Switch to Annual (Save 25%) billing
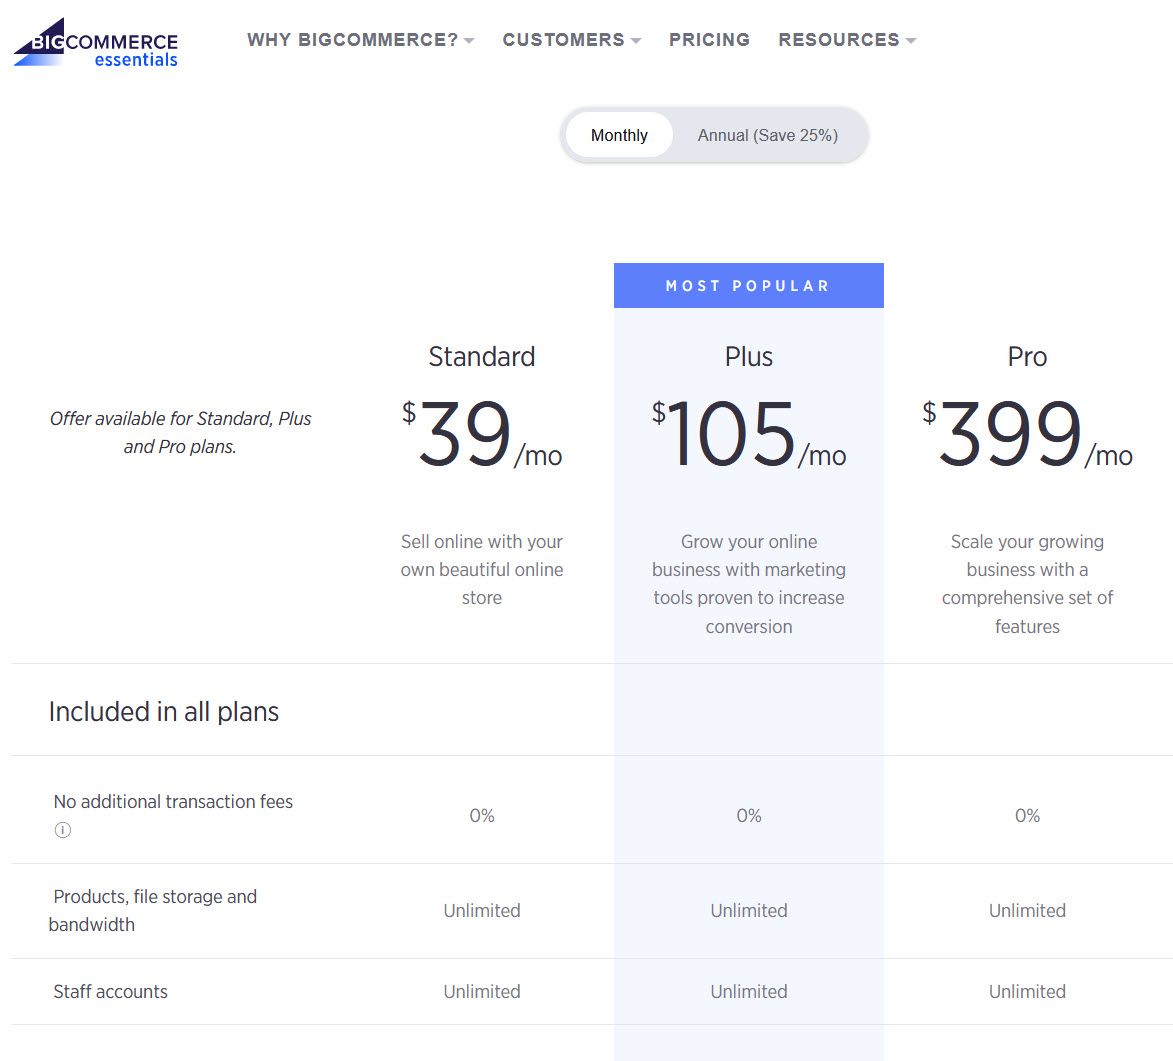Screen dimensions: 1173x1061 coord(768,135)
